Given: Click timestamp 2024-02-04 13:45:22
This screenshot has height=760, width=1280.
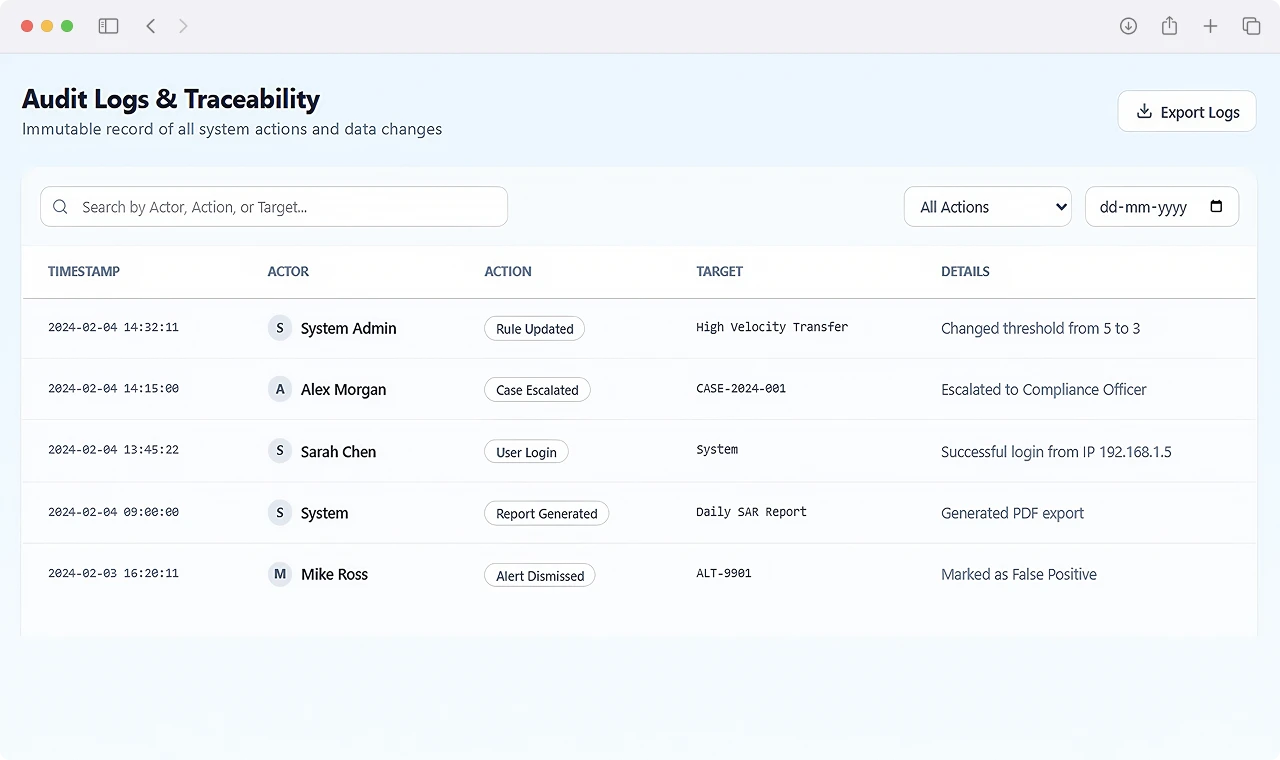Looking at the screenshot, I should pos(113,450).
